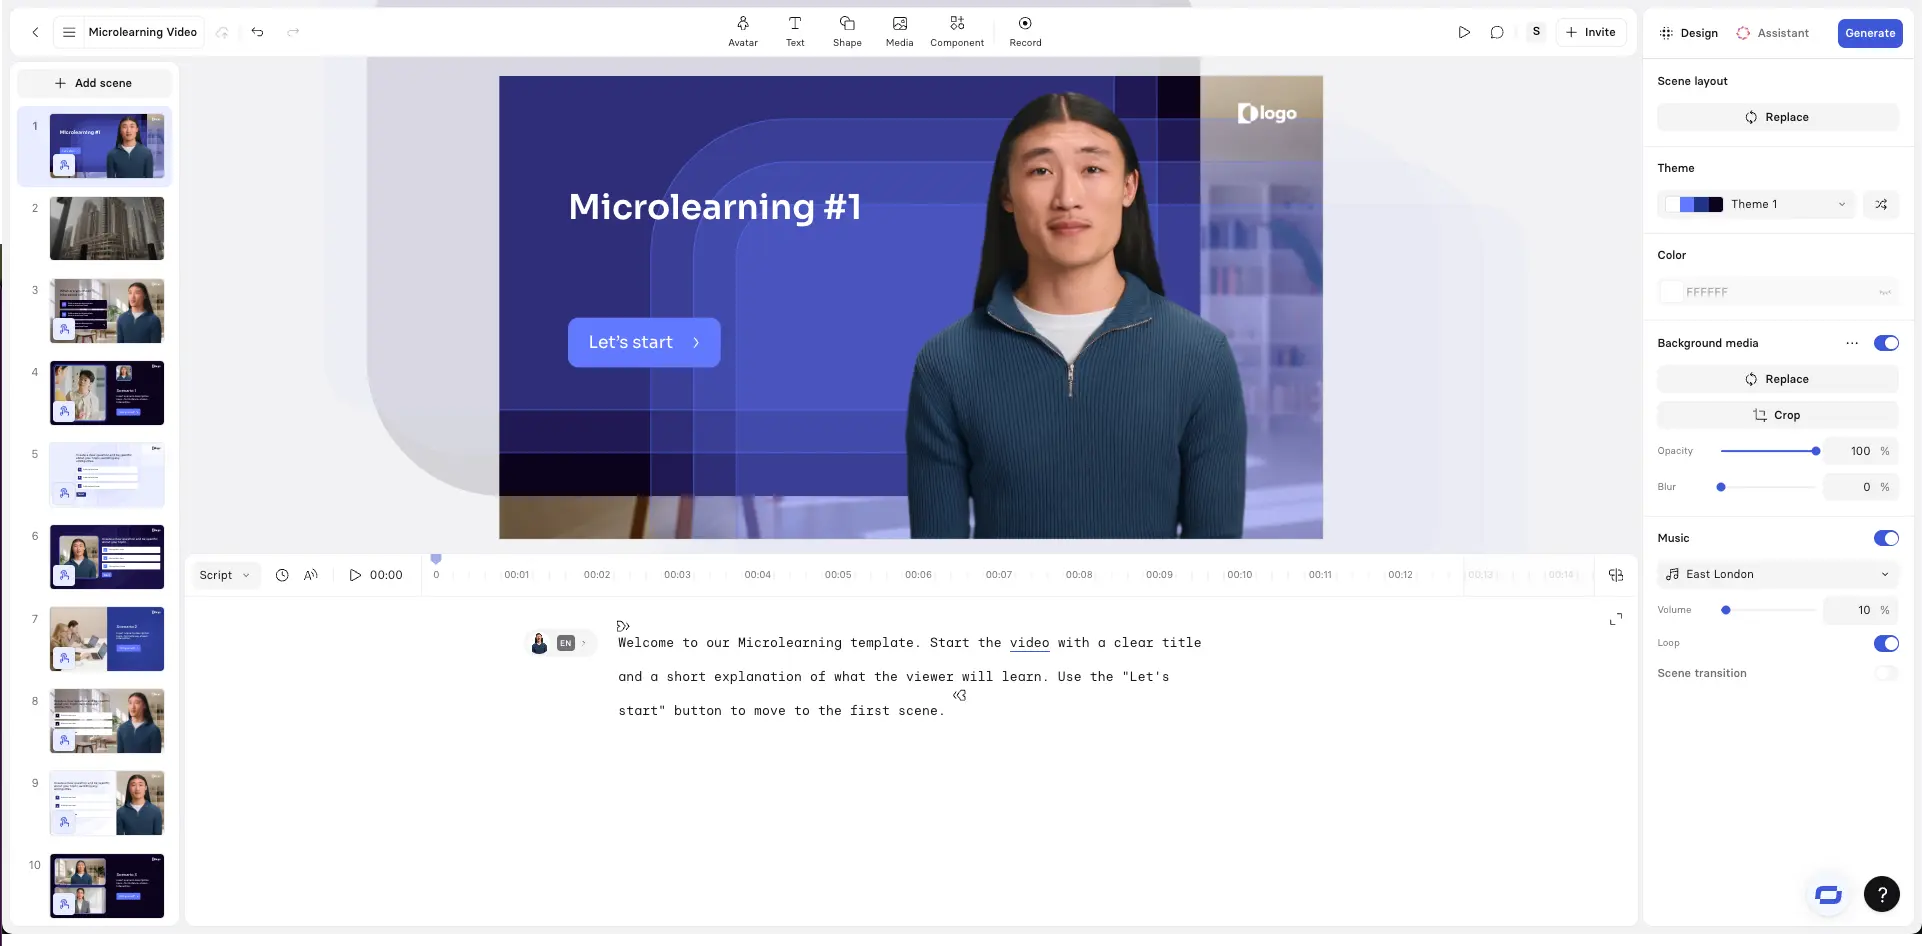Replace the scene layout
The width and height of the screenshot is (1922, 946).
pyautogui.click(x=1778, y=117)
